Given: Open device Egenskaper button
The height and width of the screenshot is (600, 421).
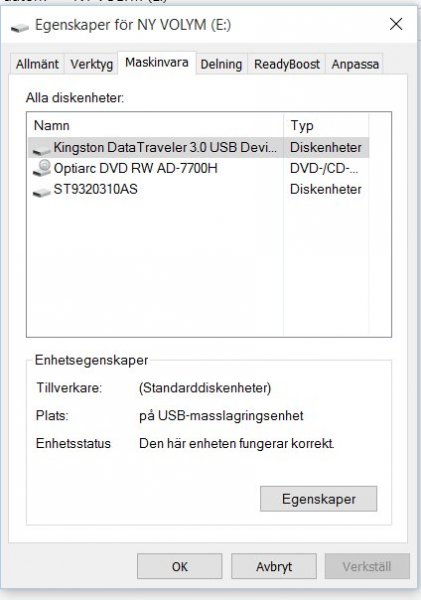Looking at the screenshot, I should point(318,499).
